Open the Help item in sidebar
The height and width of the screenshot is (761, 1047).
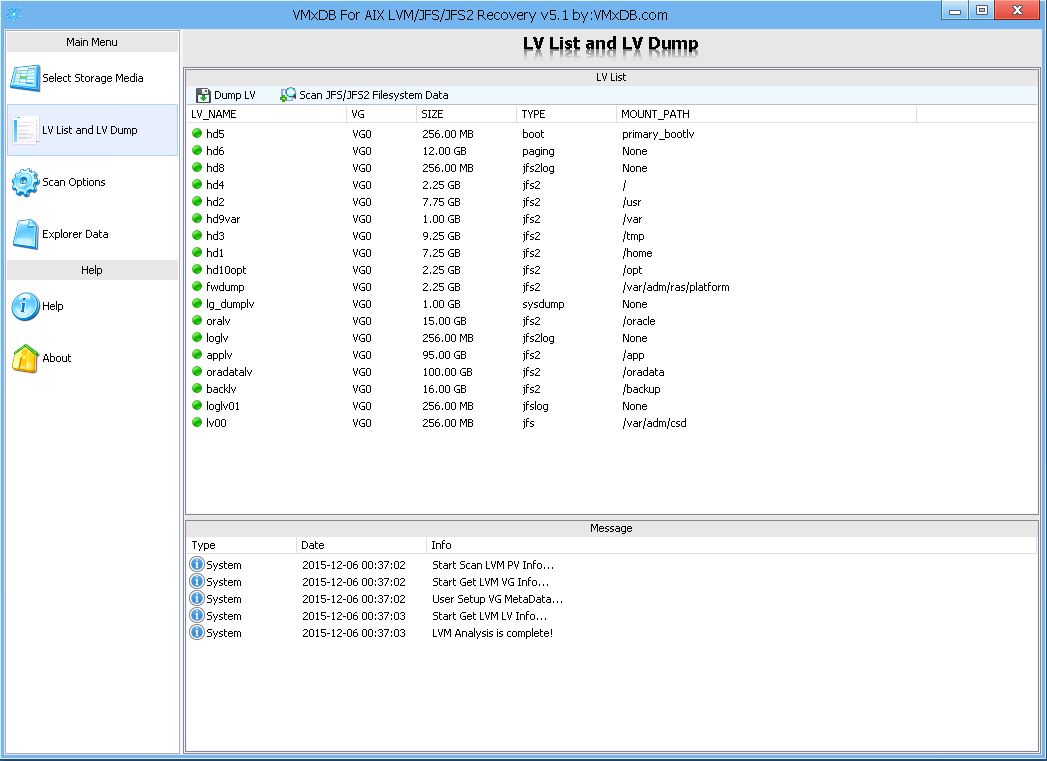pos(93,306)
